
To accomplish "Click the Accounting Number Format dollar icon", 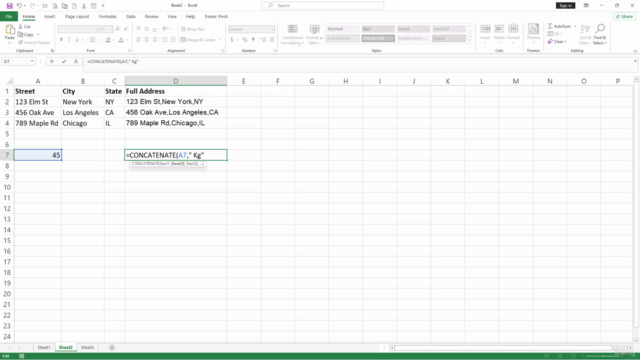I will (x=232, y=40).
